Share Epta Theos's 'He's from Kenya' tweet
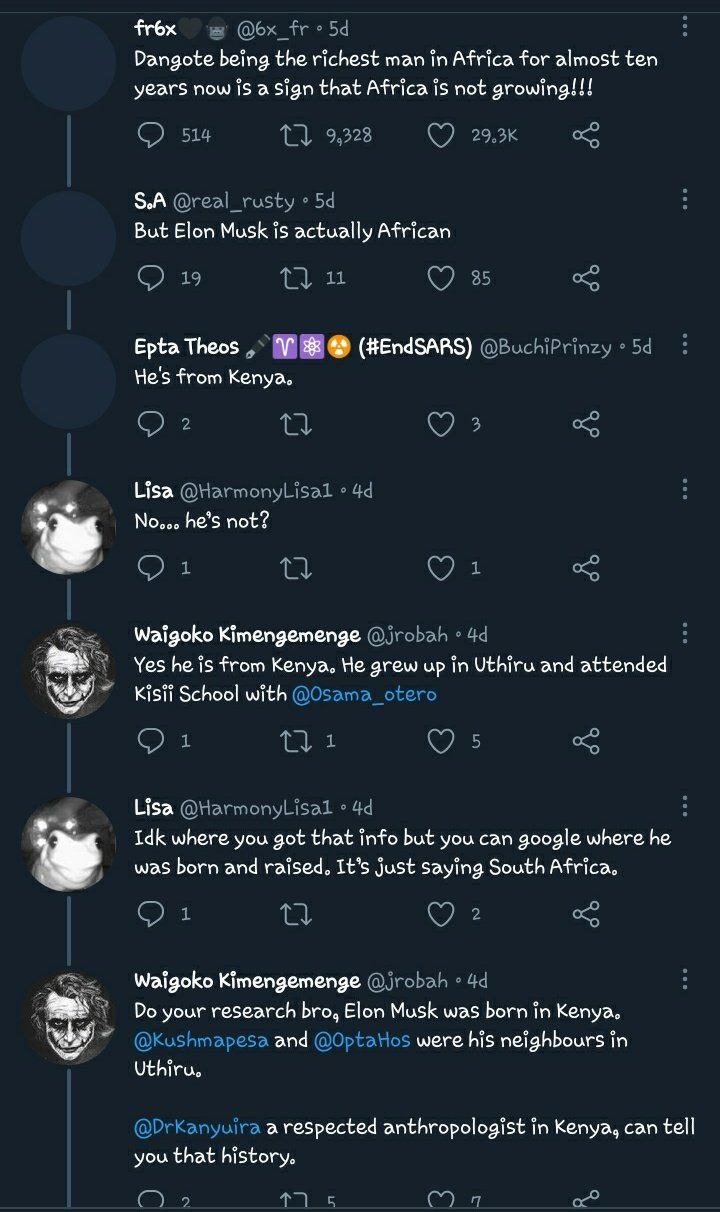The width and height of the screenshot is (720, 1212). coord(586,424)
